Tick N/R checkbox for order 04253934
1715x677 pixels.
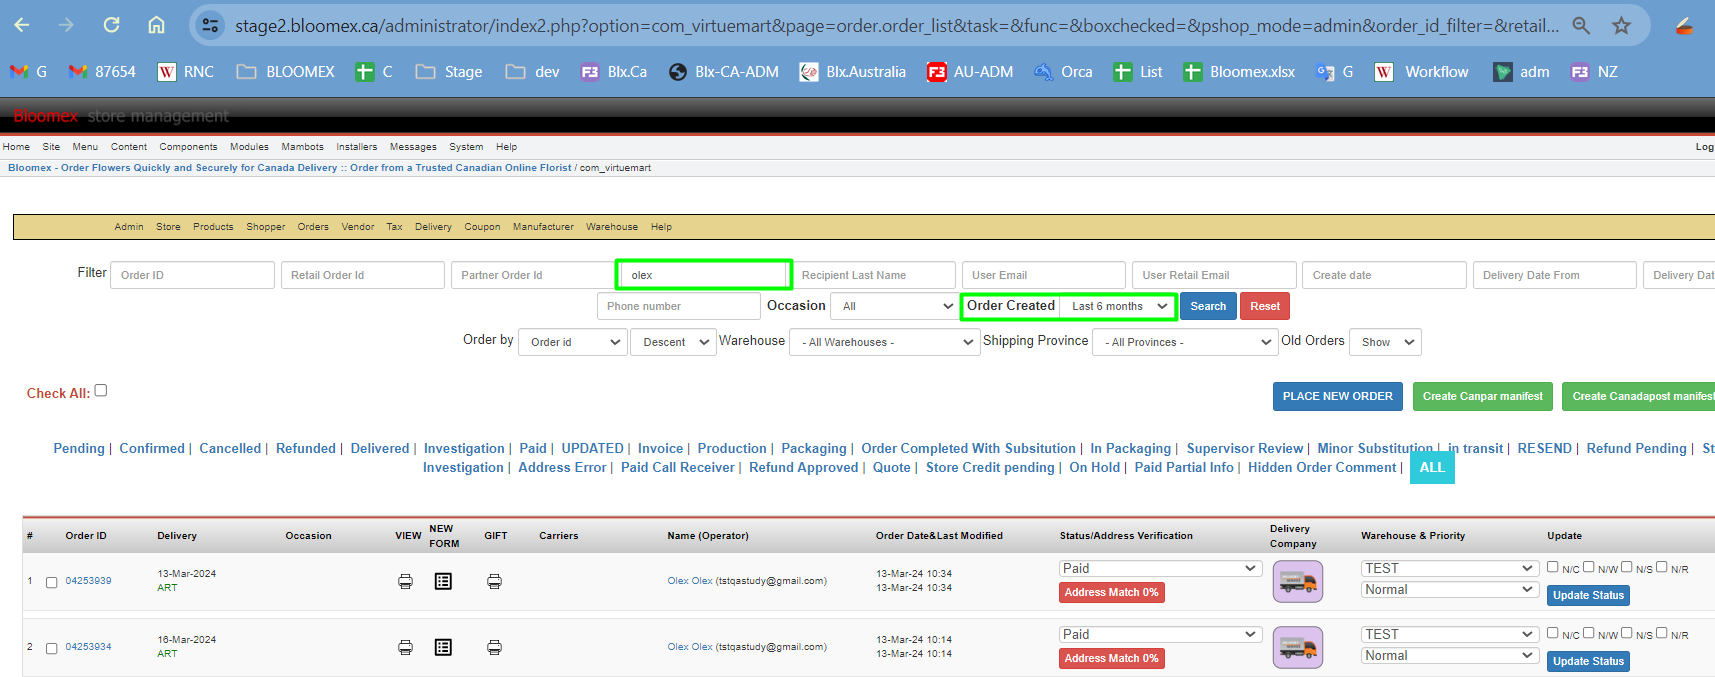click(x=1661, y=633)
